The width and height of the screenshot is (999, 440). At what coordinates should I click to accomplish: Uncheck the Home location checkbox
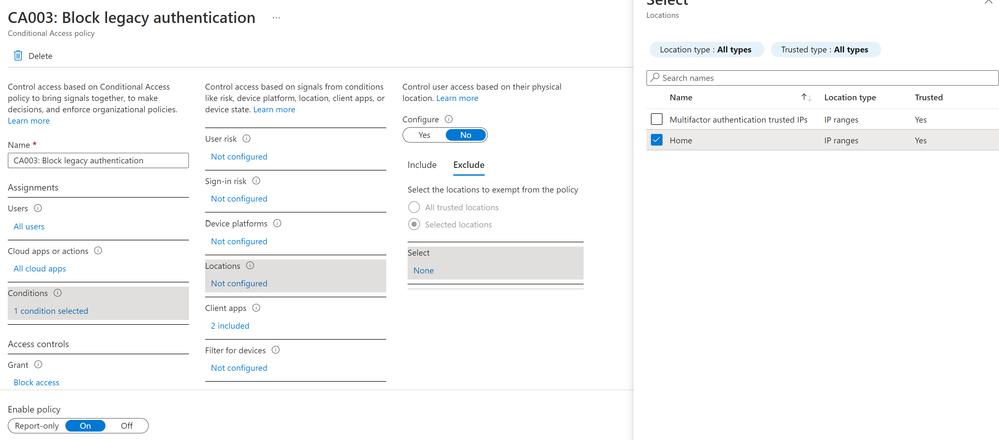pyautogui.click(x=657, y=141)
